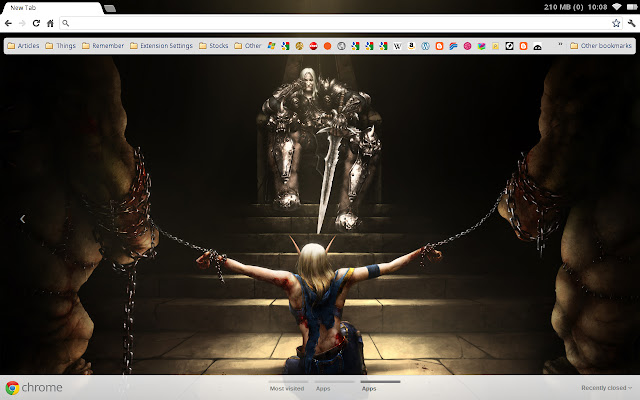This screenshot has height=400, width=640.
Task: Go back with the back arrow
Action: pos(8,23)
